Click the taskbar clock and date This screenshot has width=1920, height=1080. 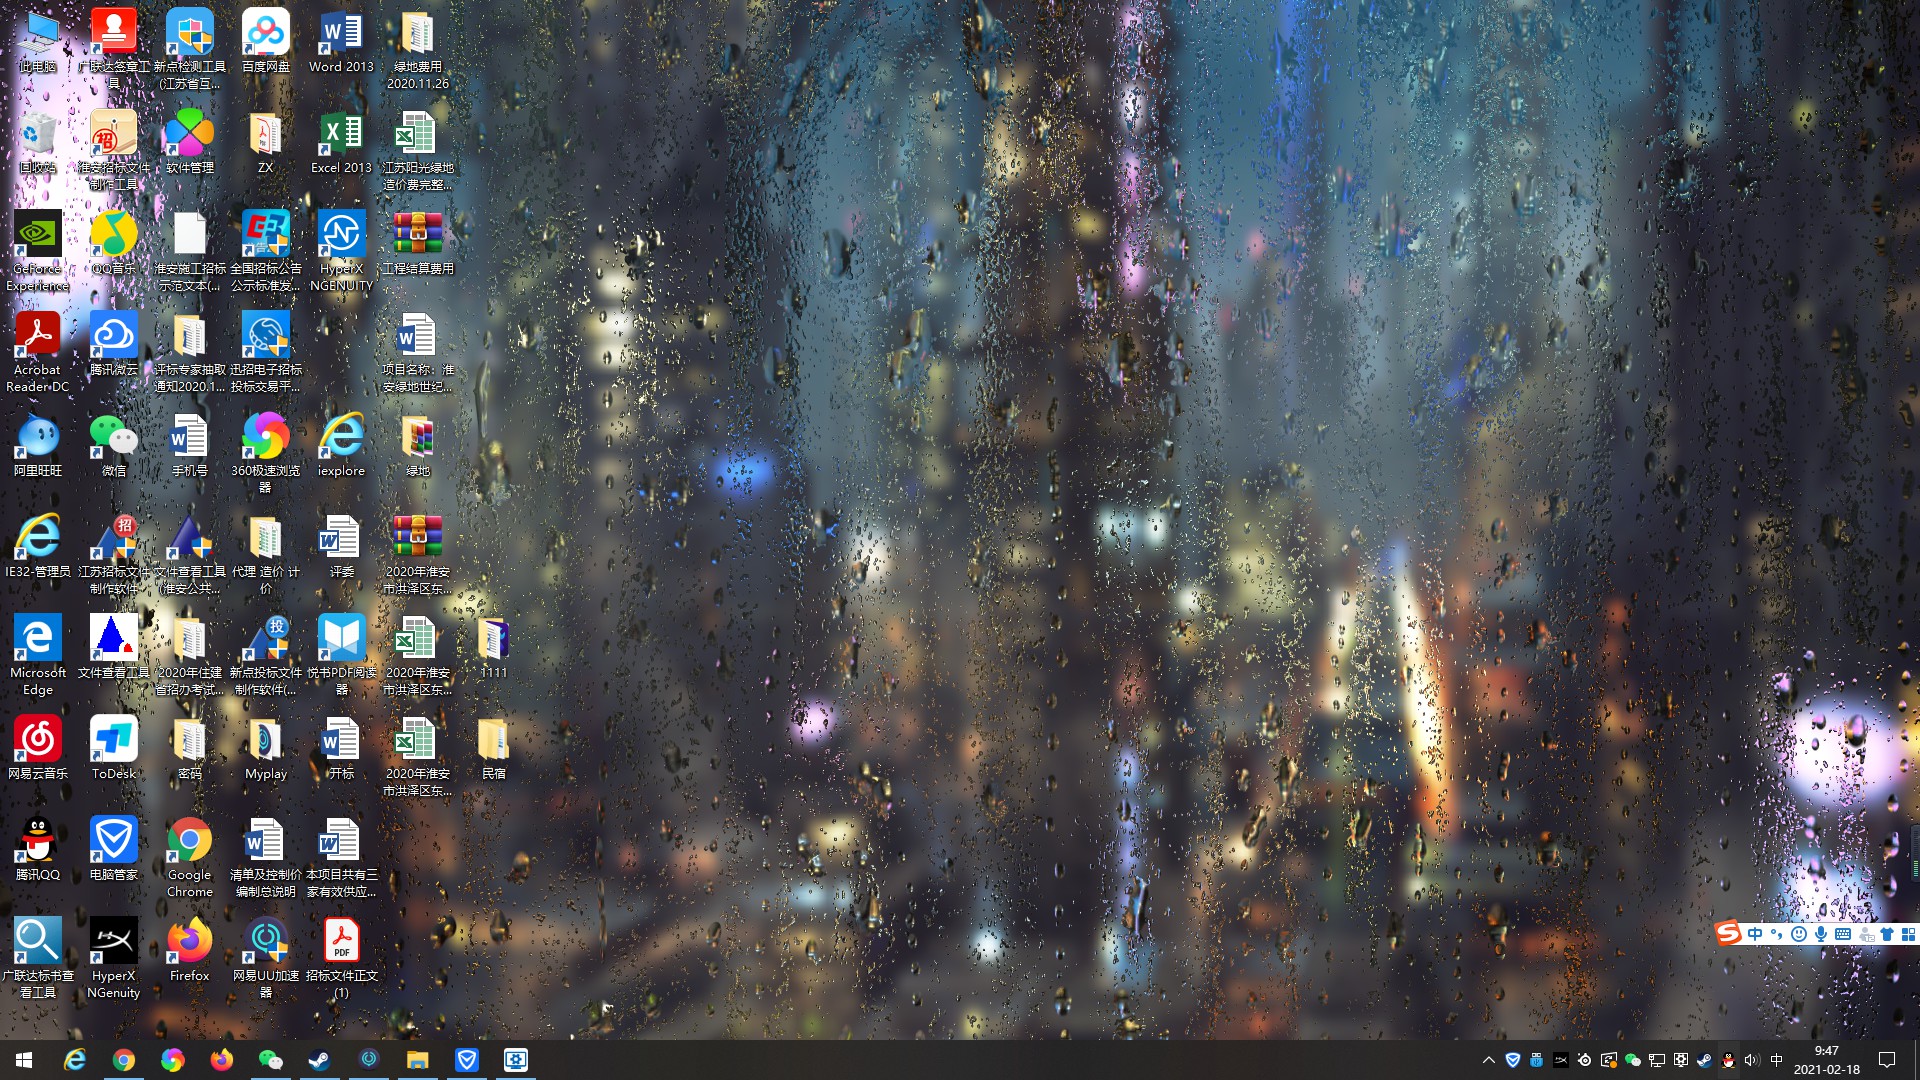[x=1826, y=1060]
